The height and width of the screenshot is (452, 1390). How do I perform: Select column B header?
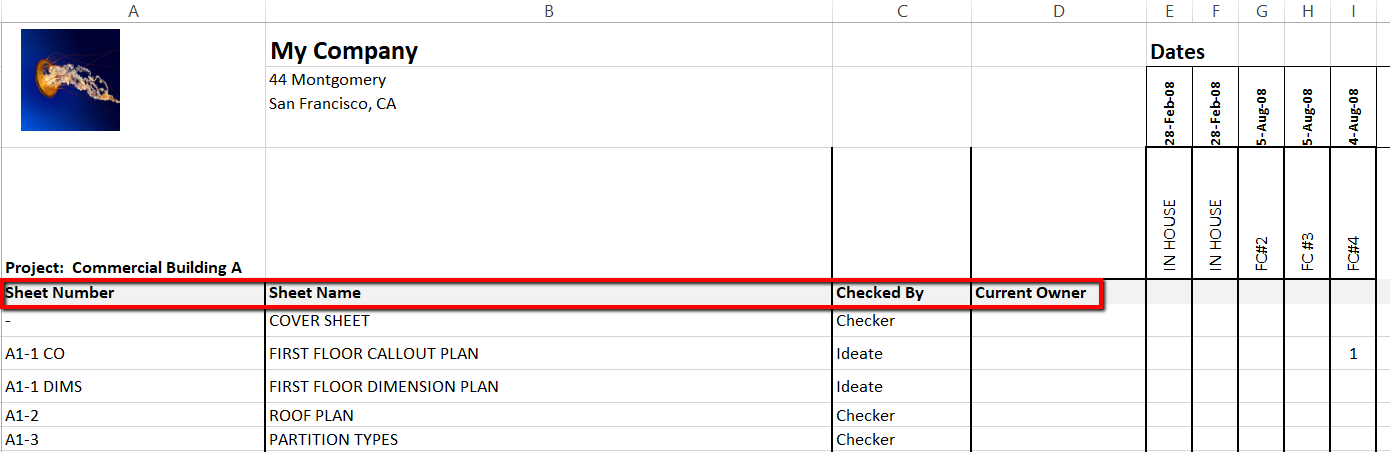tap(548, 11)
